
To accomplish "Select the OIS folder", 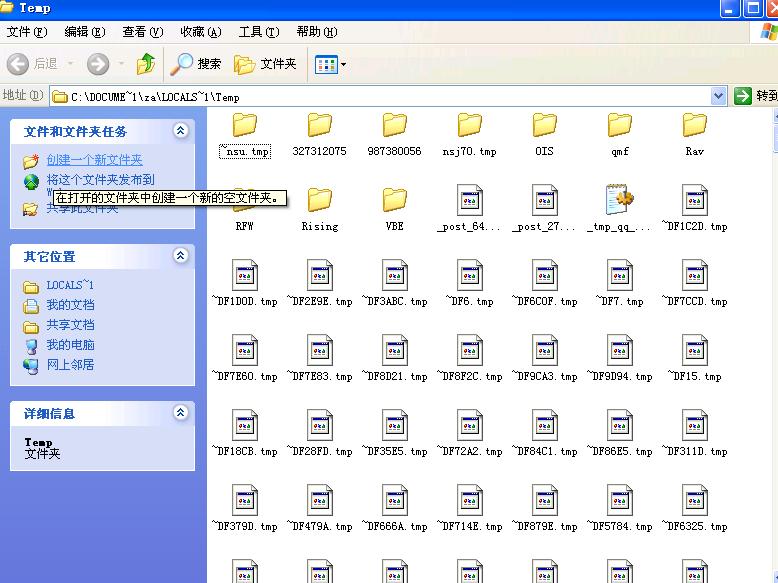I will (x=544, y=135).
